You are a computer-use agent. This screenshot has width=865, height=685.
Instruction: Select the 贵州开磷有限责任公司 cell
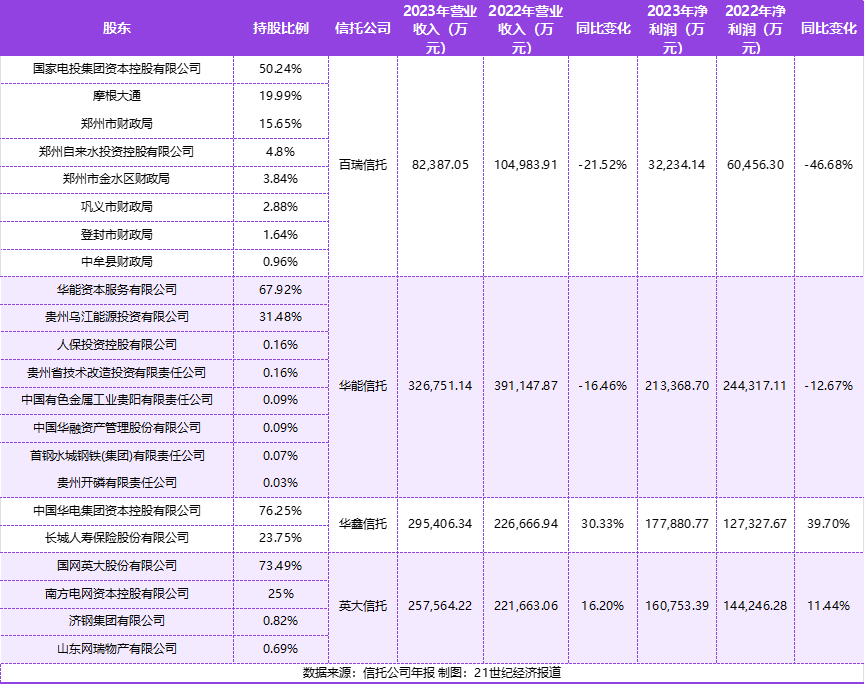click(116, 483)
